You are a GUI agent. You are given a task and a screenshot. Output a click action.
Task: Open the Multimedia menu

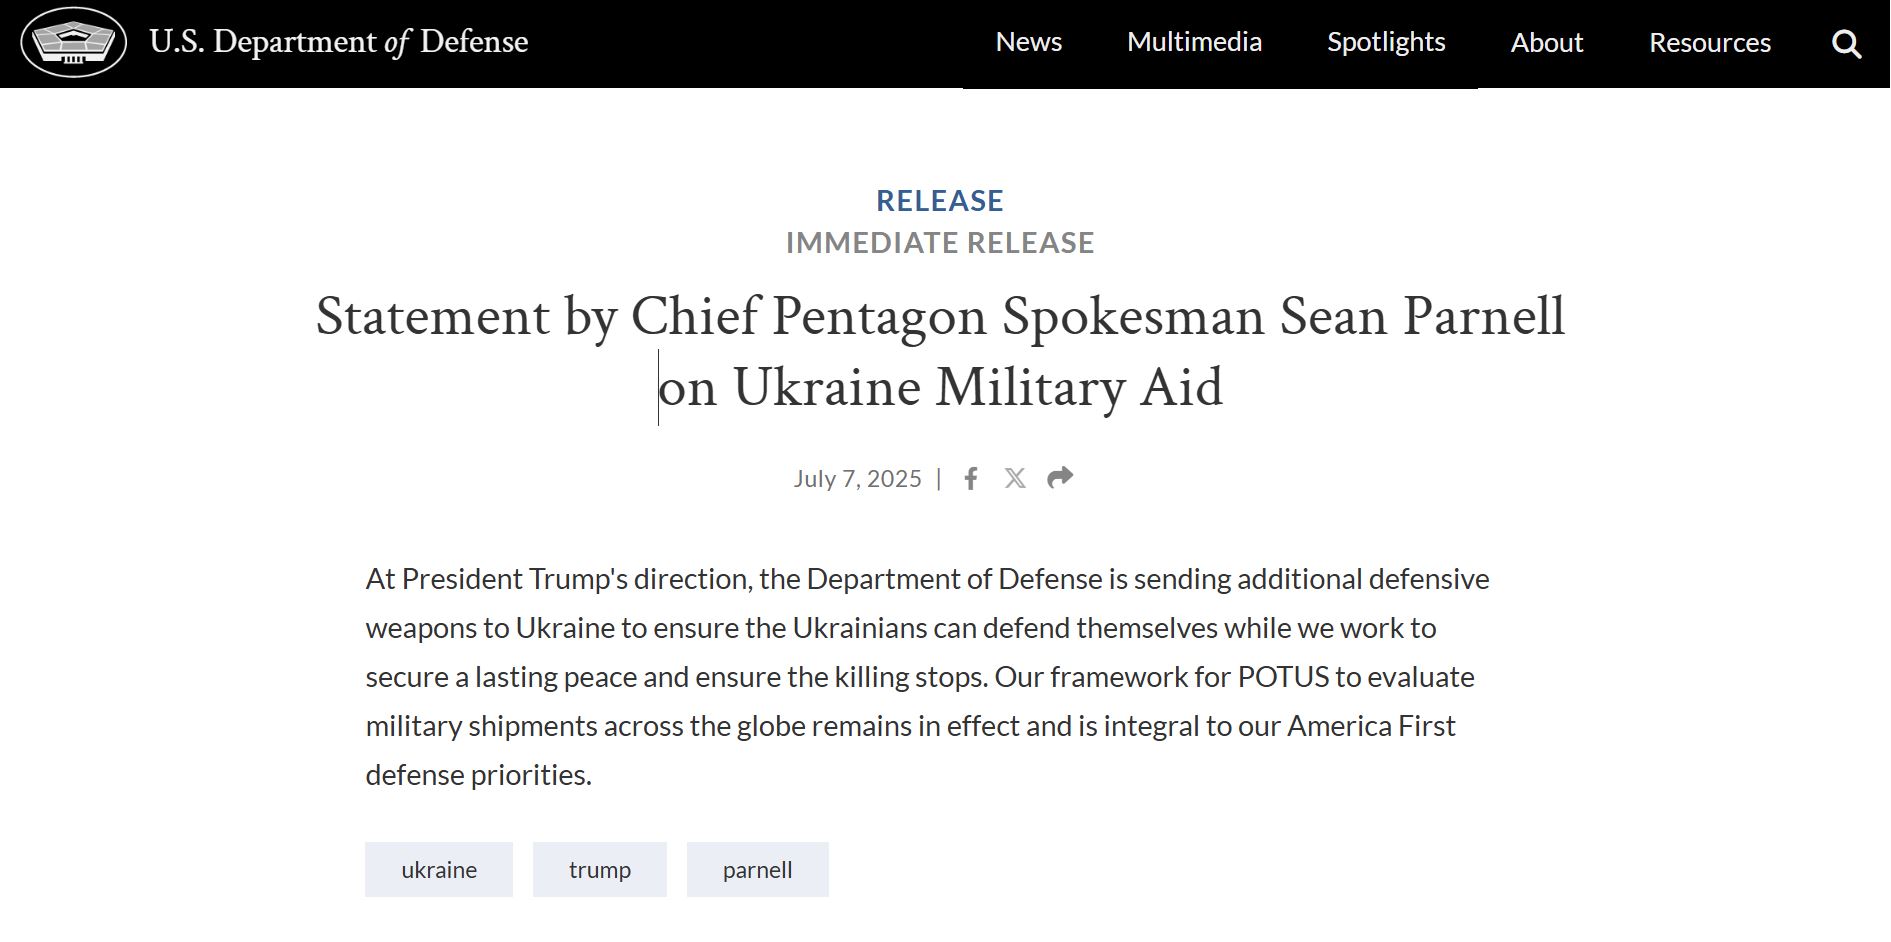coord(1194,42)
